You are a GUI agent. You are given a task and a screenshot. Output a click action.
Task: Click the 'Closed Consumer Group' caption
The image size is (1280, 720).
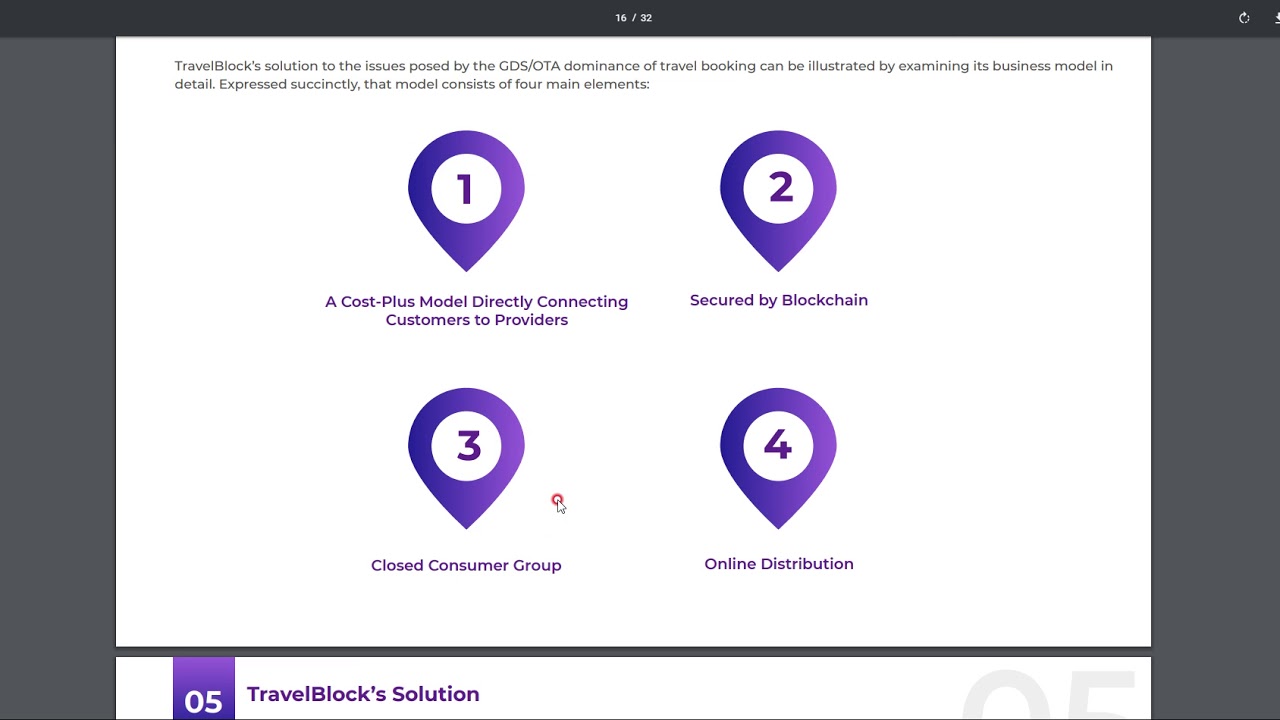point(466,565)
